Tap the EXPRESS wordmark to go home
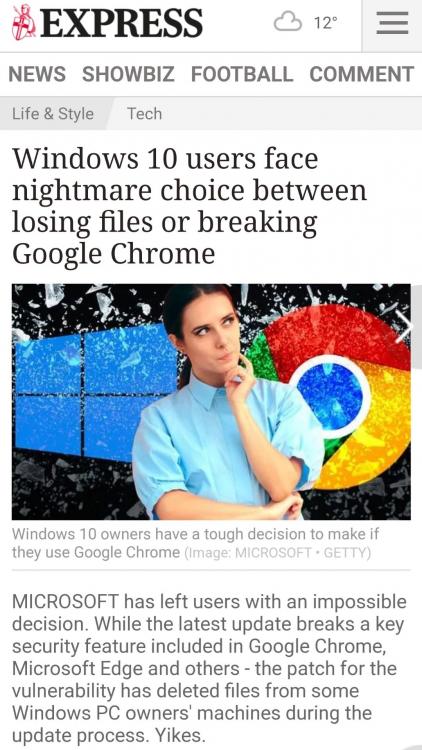Image resolution: width=422 pixels, height=750 pixels. (122, 22)
